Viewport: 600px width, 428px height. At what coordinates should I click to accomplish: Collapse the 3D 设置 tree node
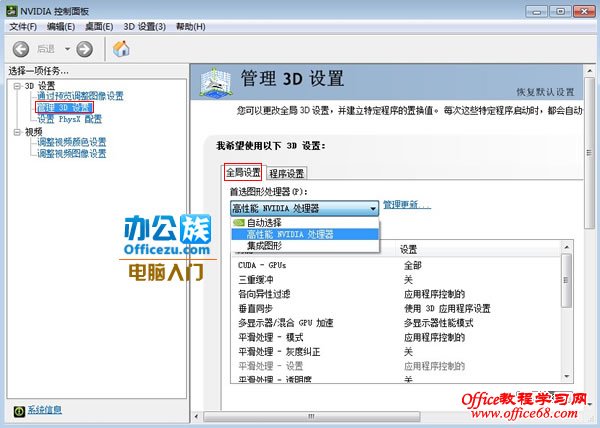point(17,86)
